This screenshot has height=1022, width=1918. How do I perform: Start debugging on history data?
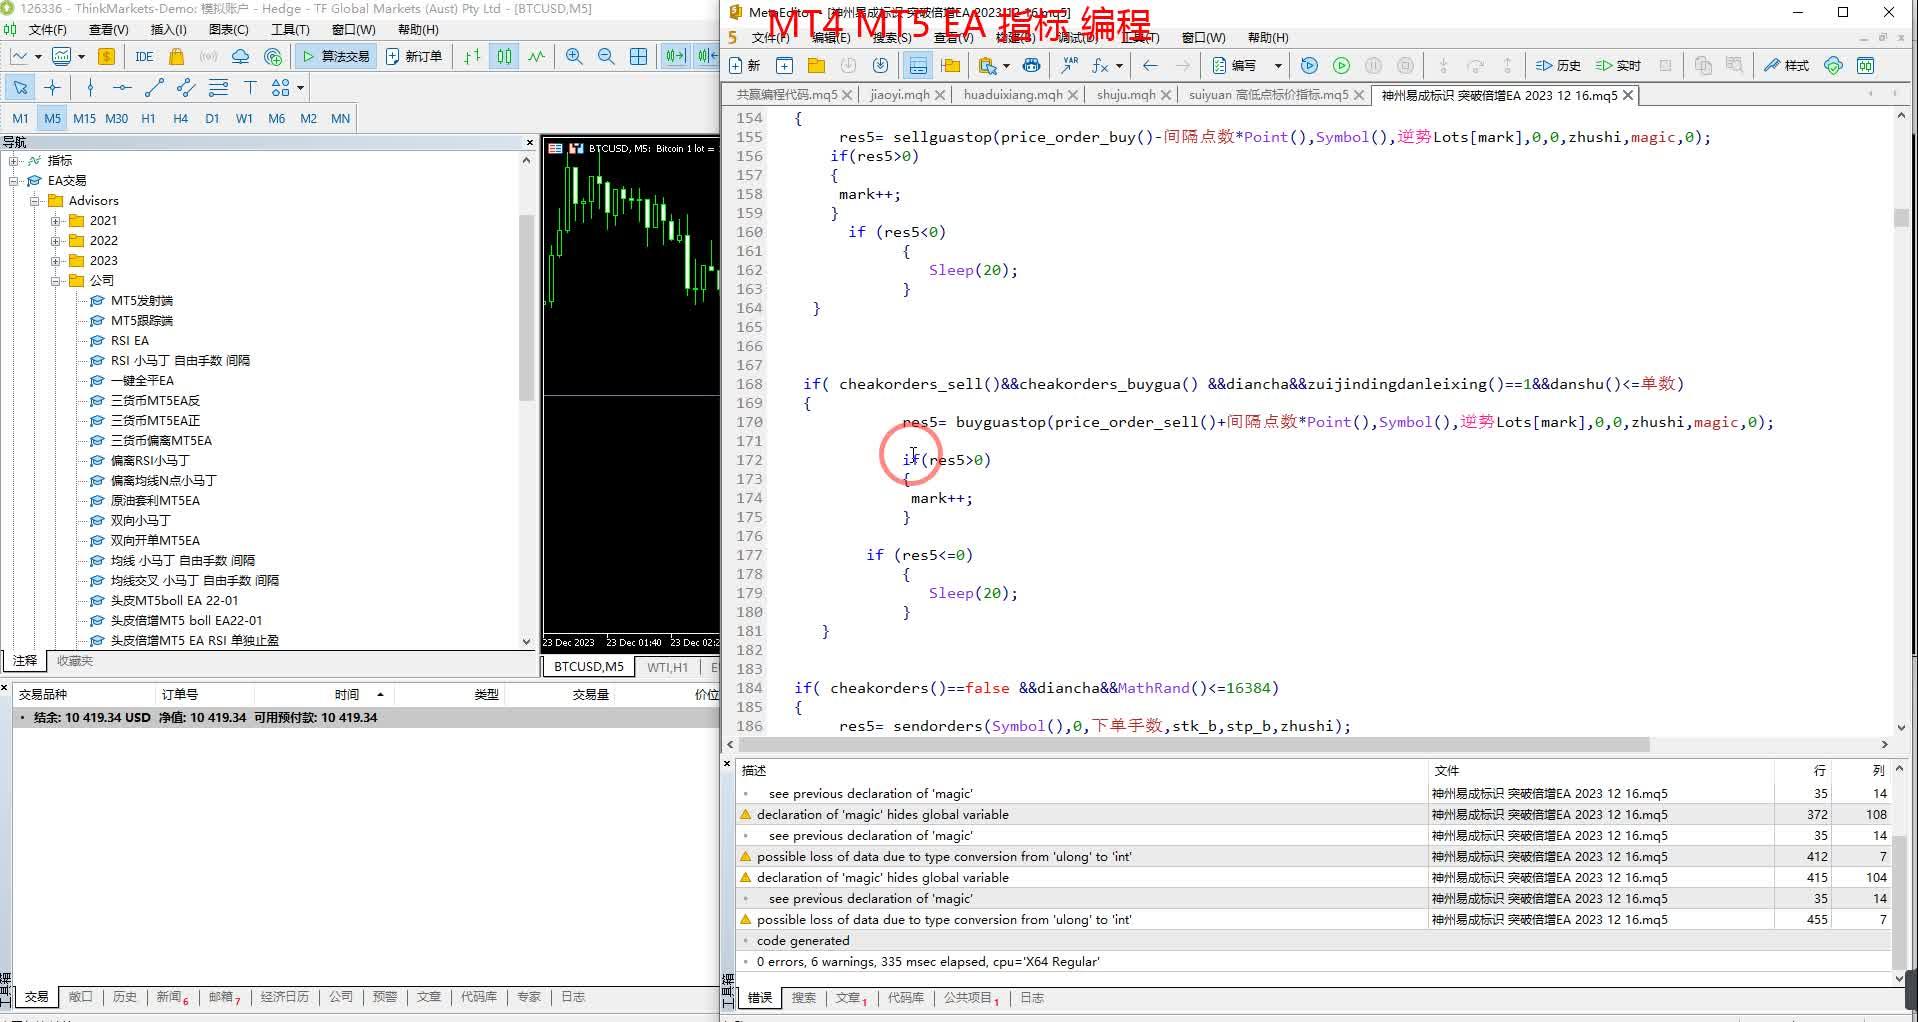1309,66
